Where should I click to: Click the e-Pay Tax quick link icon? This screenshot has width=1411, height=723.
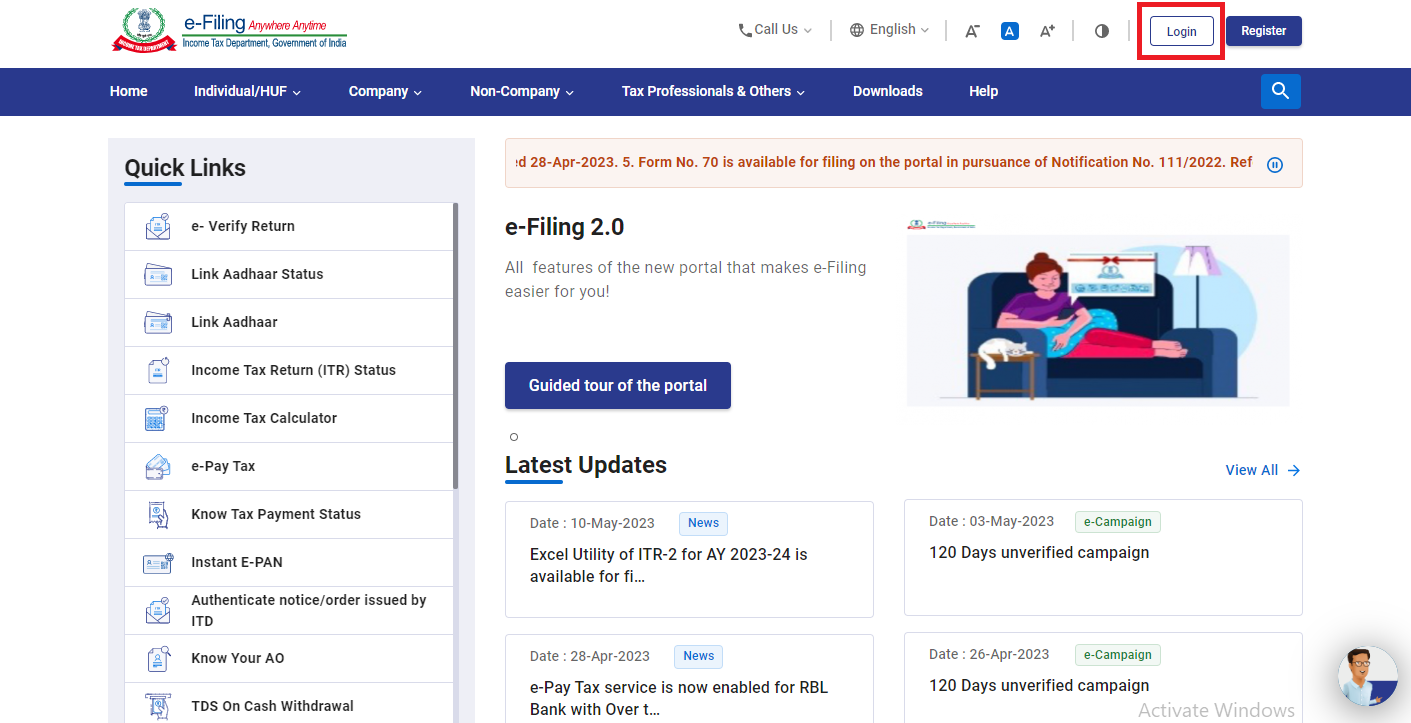tap(157, 466)
